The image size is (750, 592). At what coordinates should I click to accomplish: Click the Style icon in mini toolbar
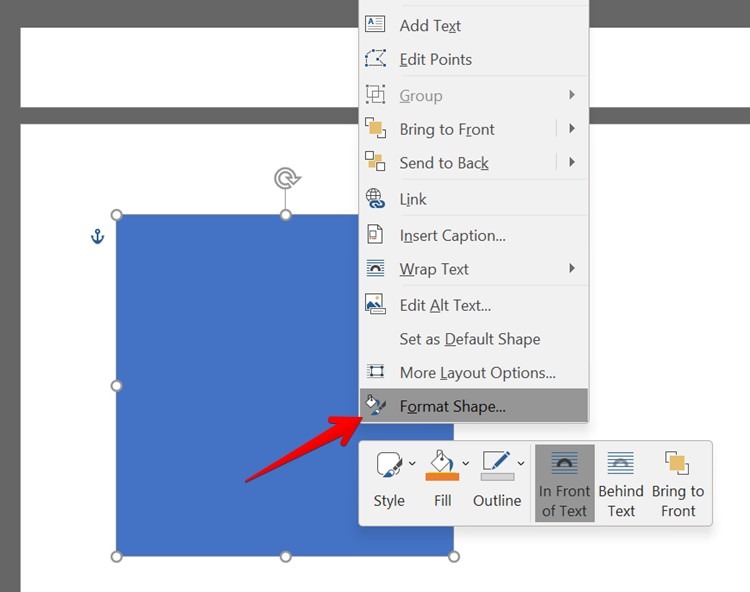tap(389, 464)
